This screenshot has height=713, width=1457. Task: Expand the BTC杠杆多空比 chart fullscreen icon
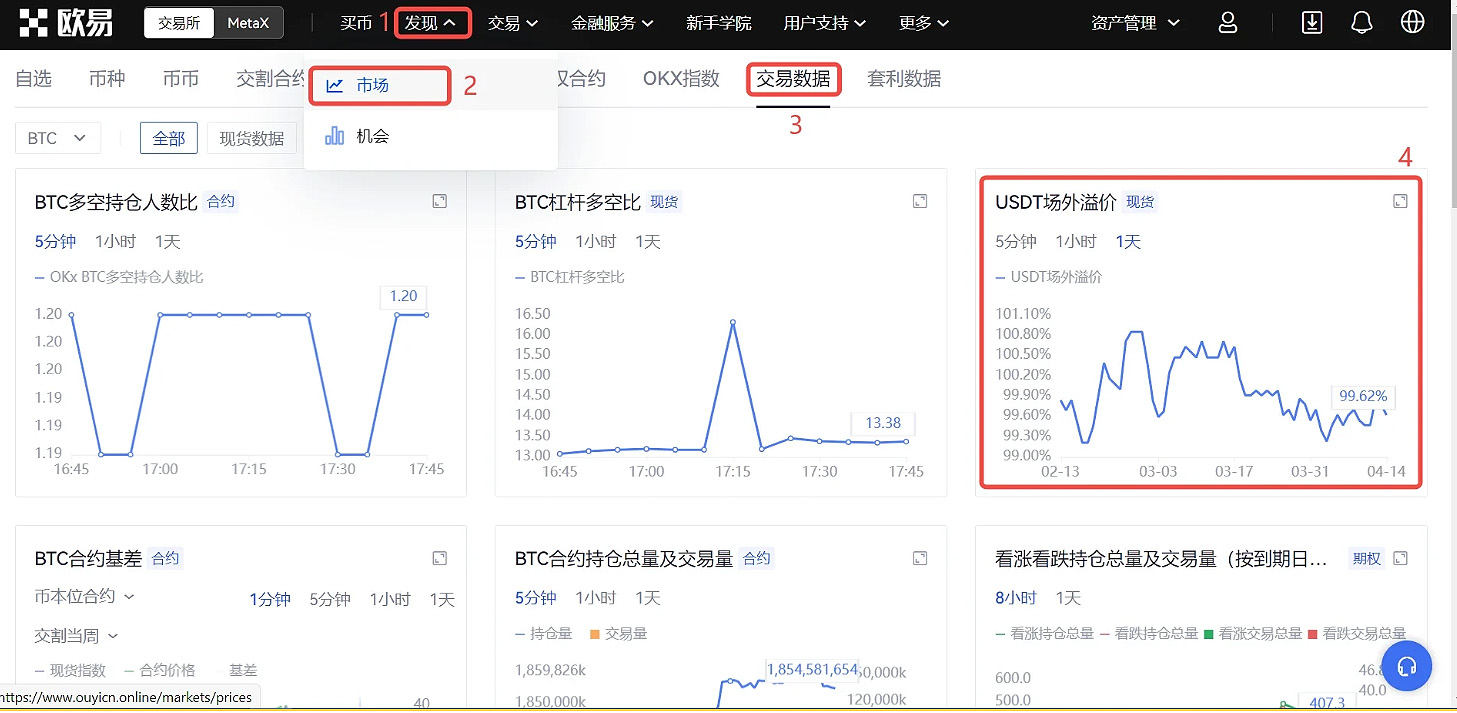click(x=920, y=202)
